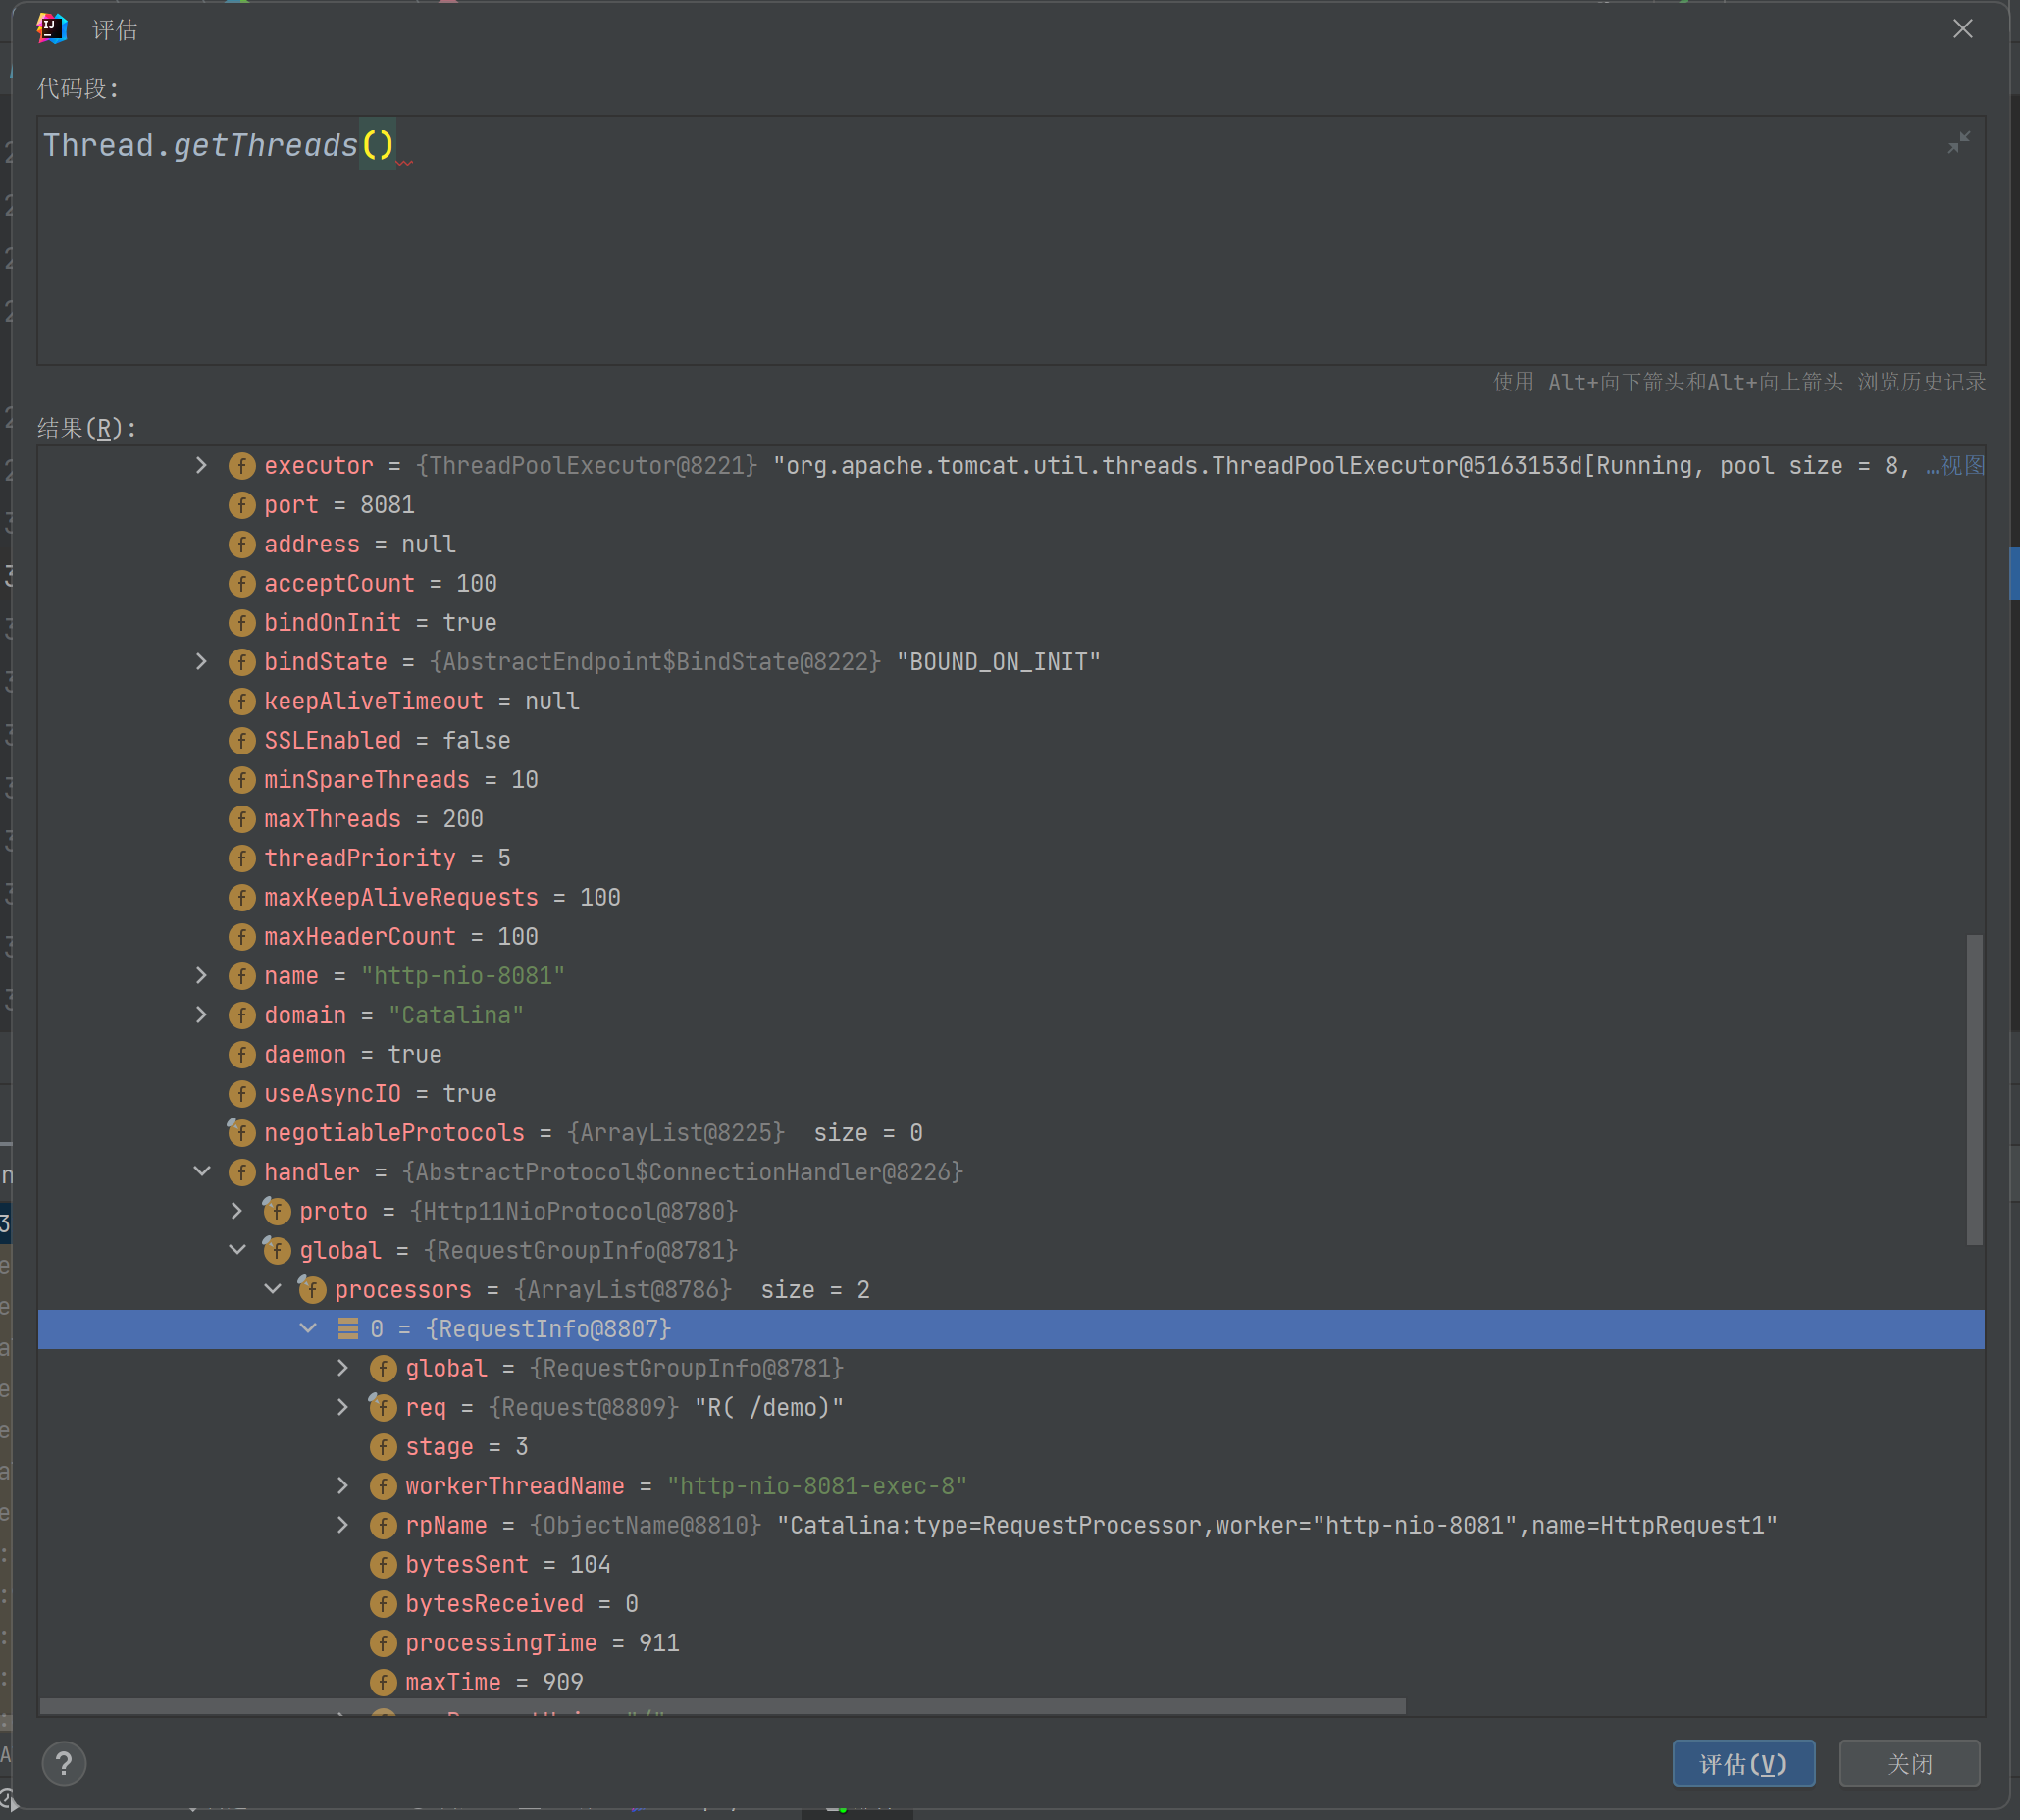Screen dimensions: 2020x1820
Task: Click the field icon beside bytesSent
Action: [382, 1564]
